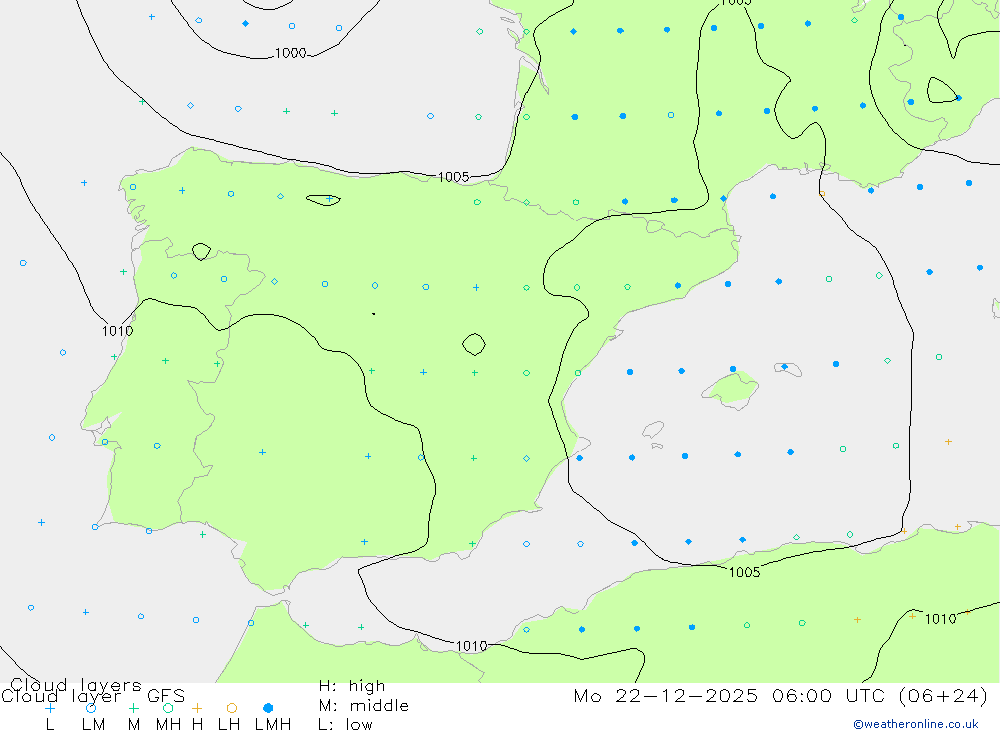The width and height of the screenshot is (1000, 733).
Task: Click the 'Cloud layer GFS' title text
Action: click(x=93, y=696)
